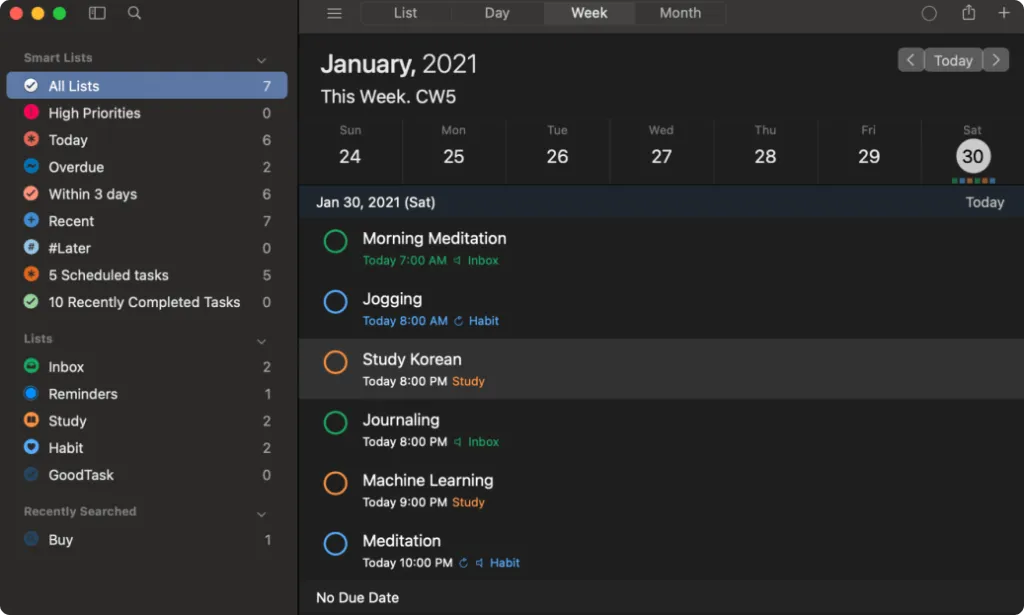Go to next week with the right arrow

[x=995, y=60]
